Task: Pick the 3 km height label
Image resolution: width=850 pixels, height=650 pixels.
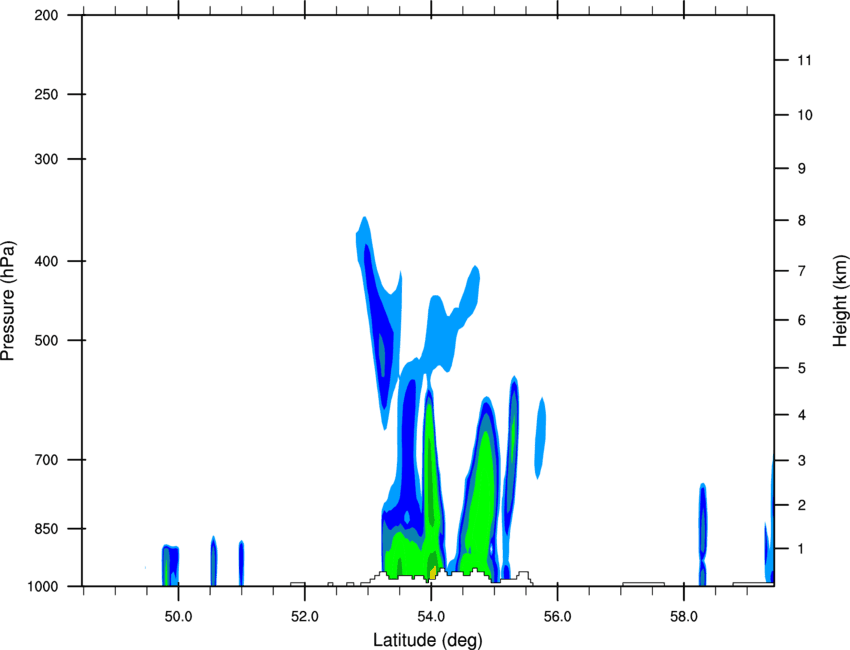Action: tap(802, 461)
